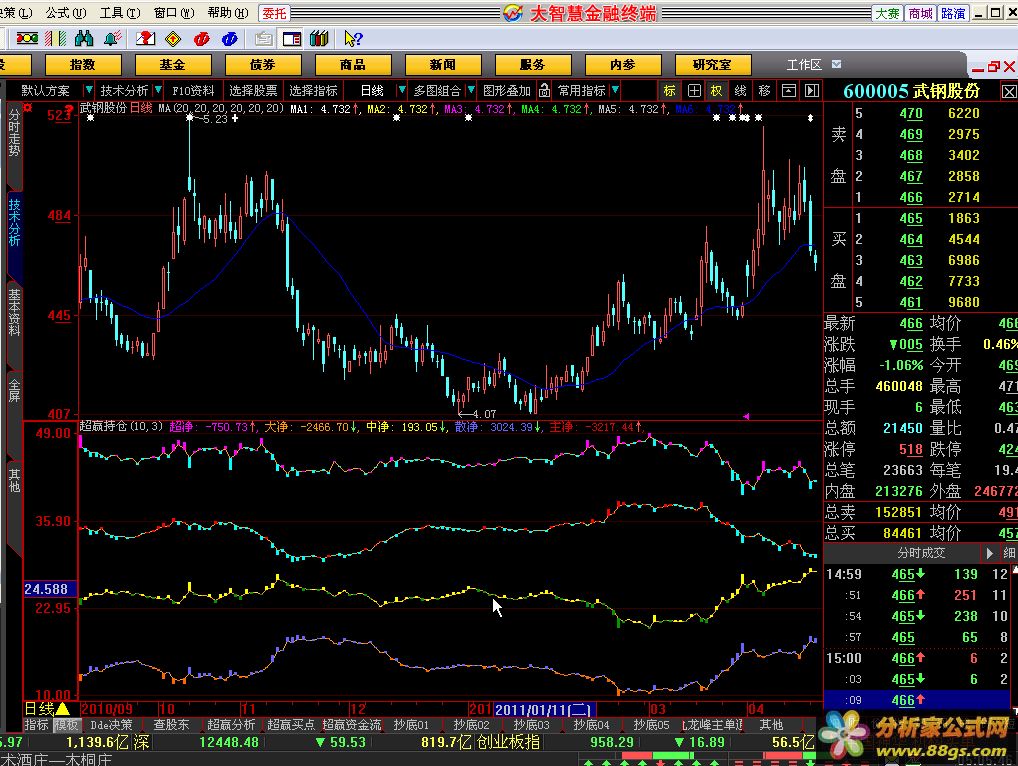Viewport: 1018px width, 766px height.
Task: Click the 新闻 yellow button
Action: point(443,65)
